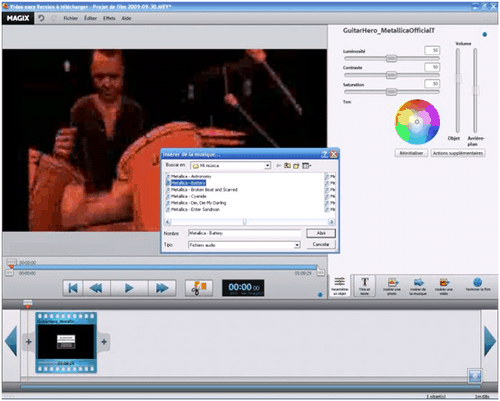
Task: Click the orange timeline playhead marker
Action: click(x=28, y=303)
